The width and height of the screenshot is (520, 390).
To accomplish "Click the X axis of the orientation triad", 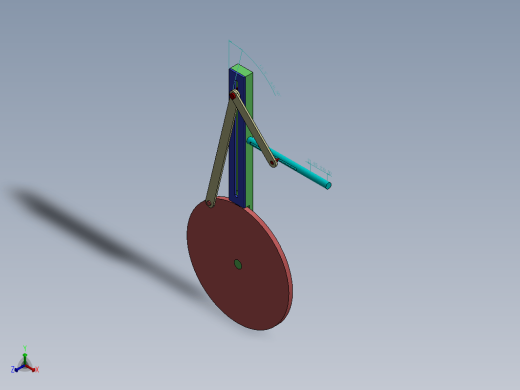I will click(x=31, y=368).
